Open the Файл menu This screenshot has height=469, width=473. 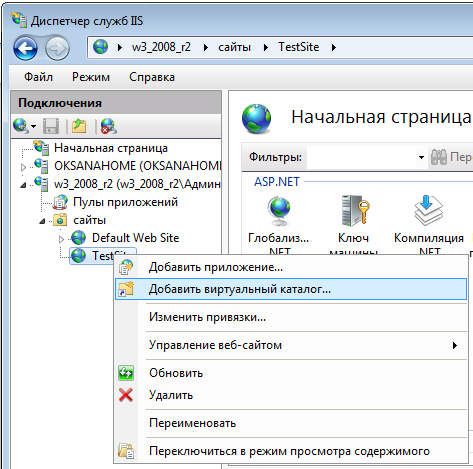(38, 77)
